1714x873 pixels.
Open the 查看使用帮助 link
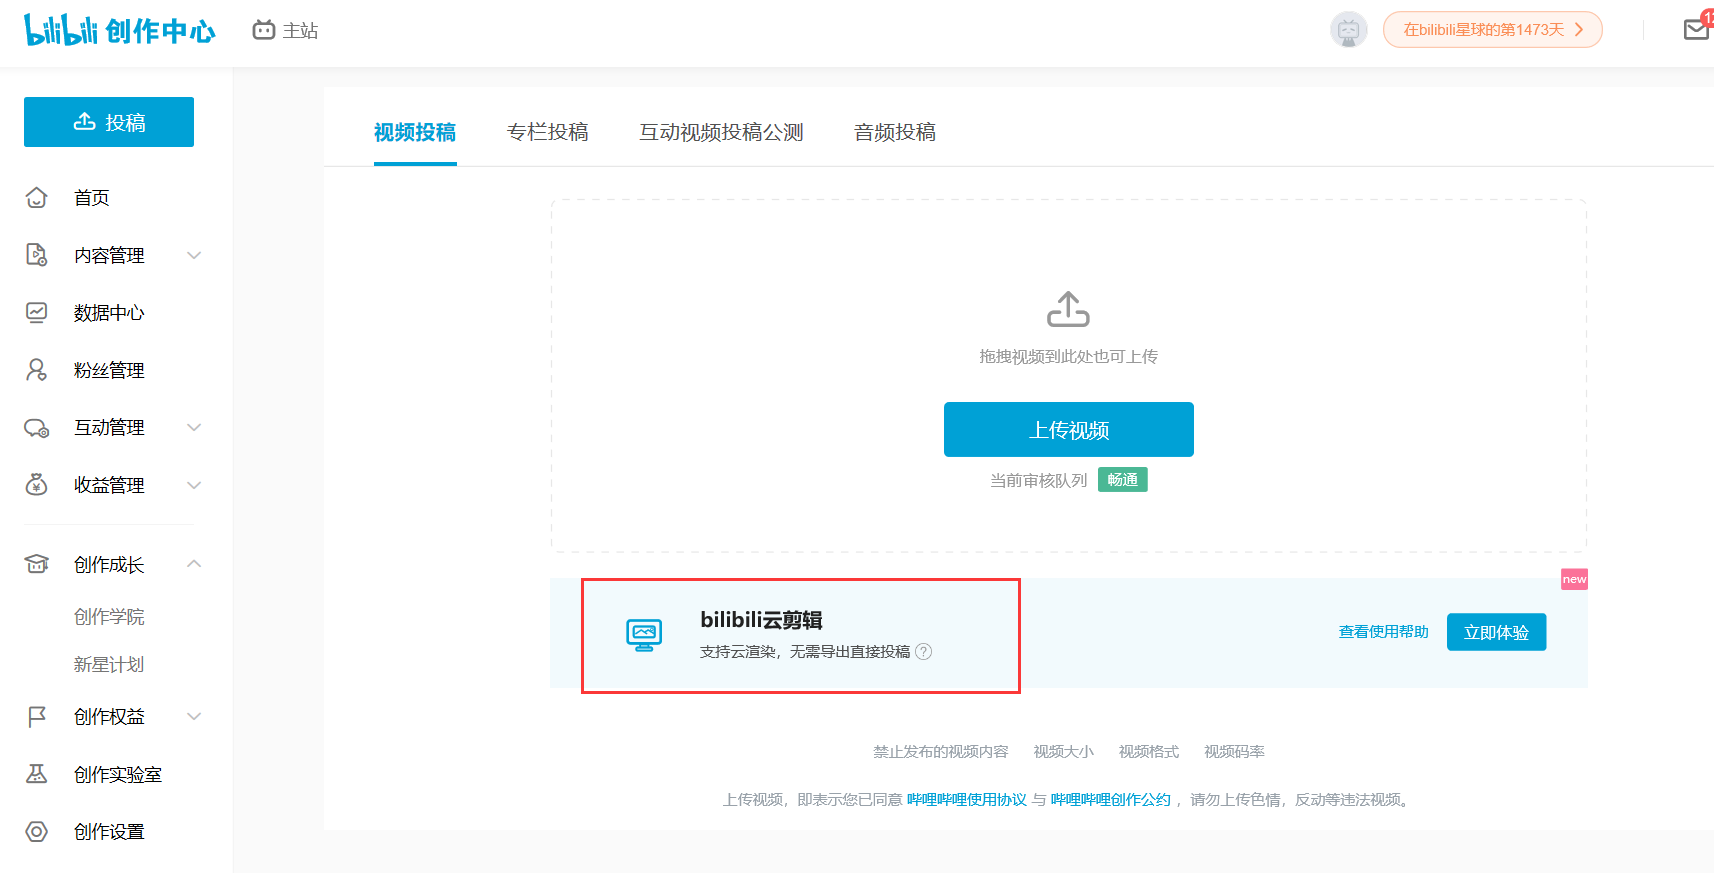point(1383,632)
